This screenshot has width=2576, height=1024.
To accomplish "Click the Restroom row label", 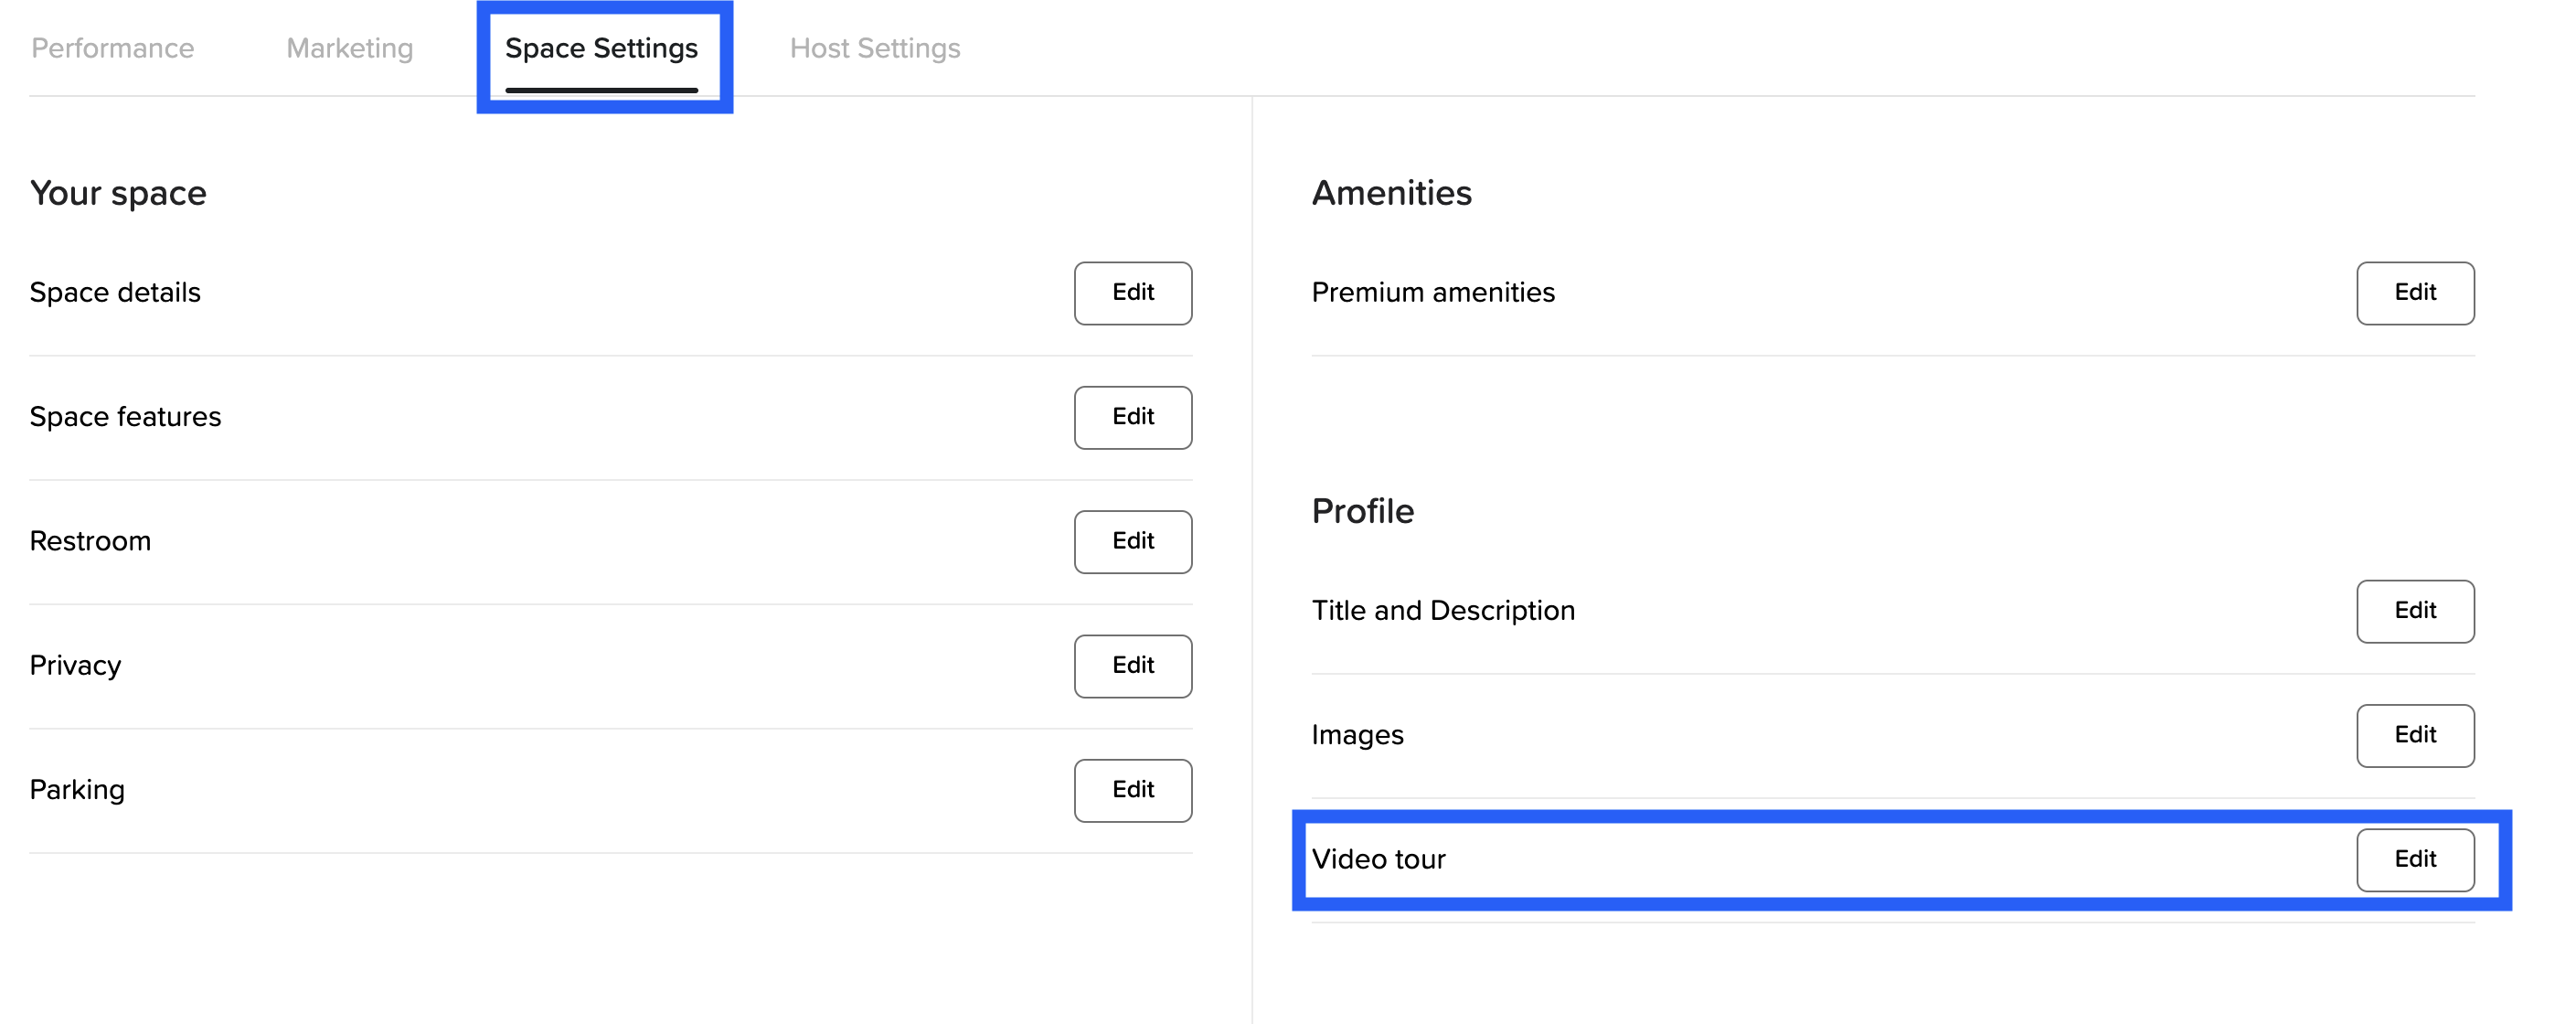I will (x=90, y=541).
